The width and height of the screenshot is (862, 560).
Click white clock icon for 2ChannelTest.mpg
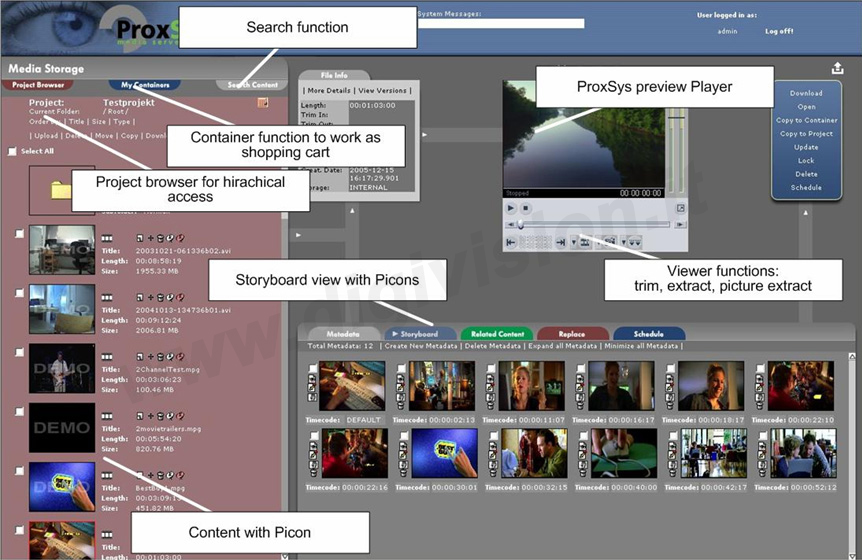point(170,357)
